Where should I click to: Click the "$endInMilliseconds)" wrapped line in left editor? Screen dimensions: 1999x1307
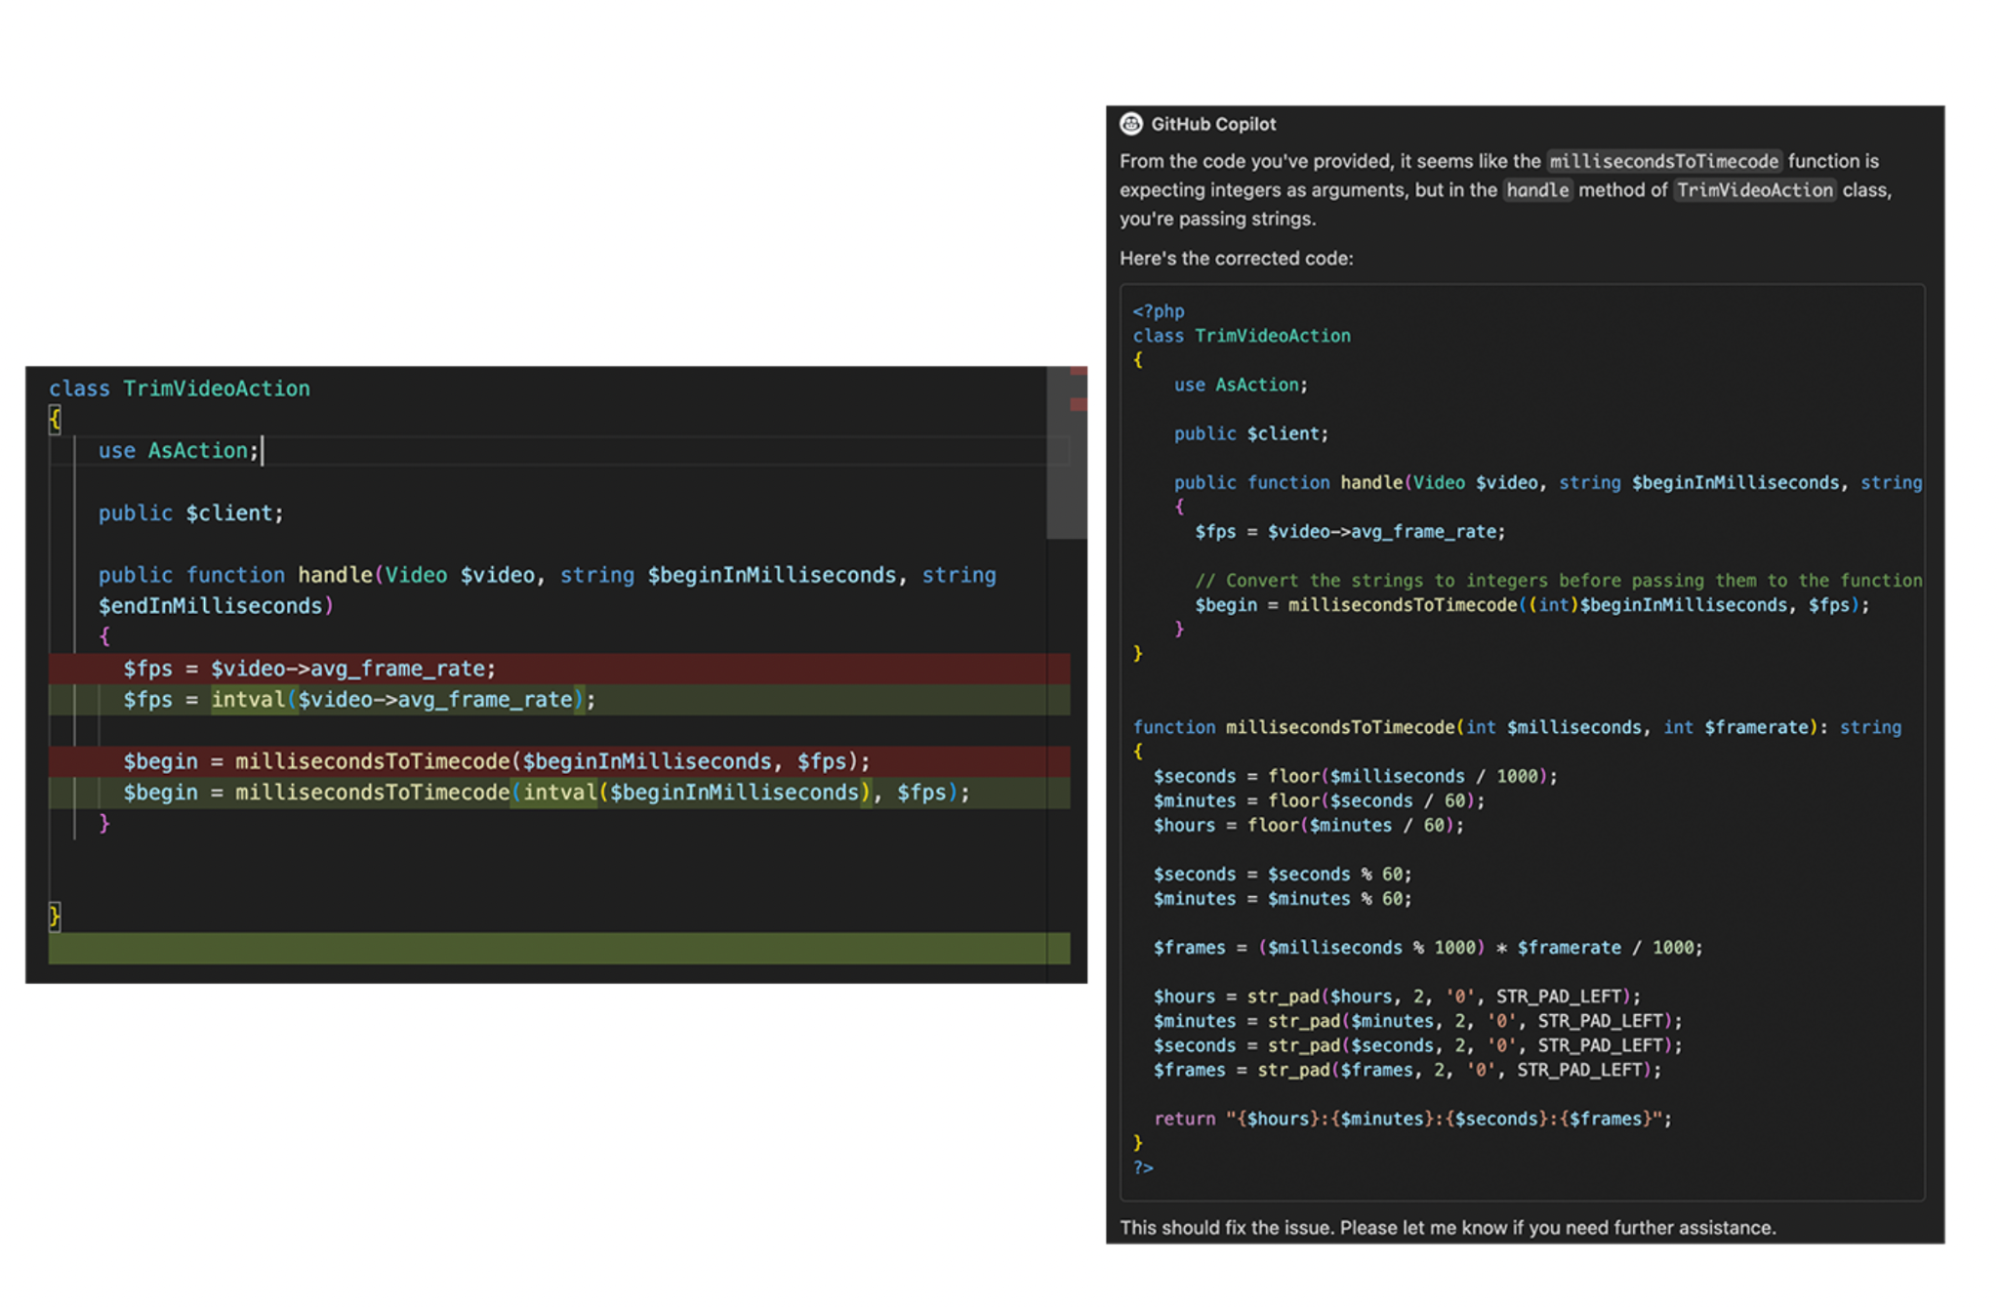click(x=216, y=606)
